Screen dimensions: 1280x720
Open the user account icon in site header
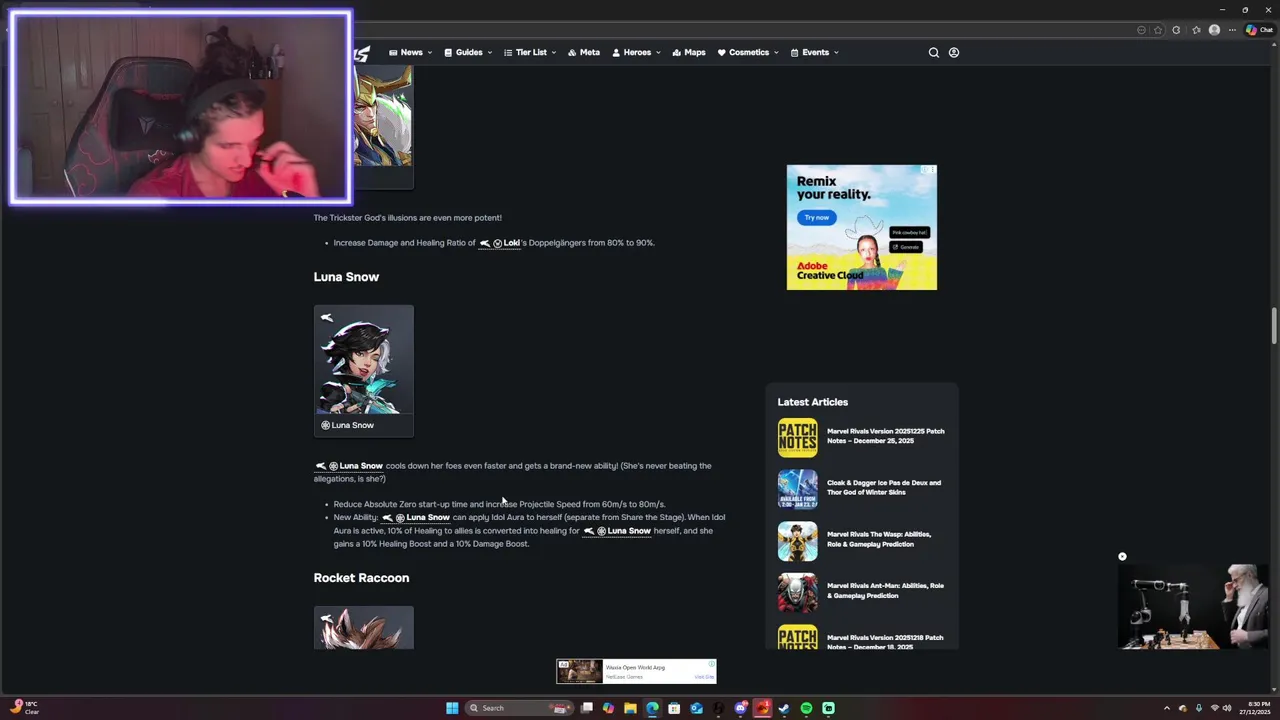954,52
